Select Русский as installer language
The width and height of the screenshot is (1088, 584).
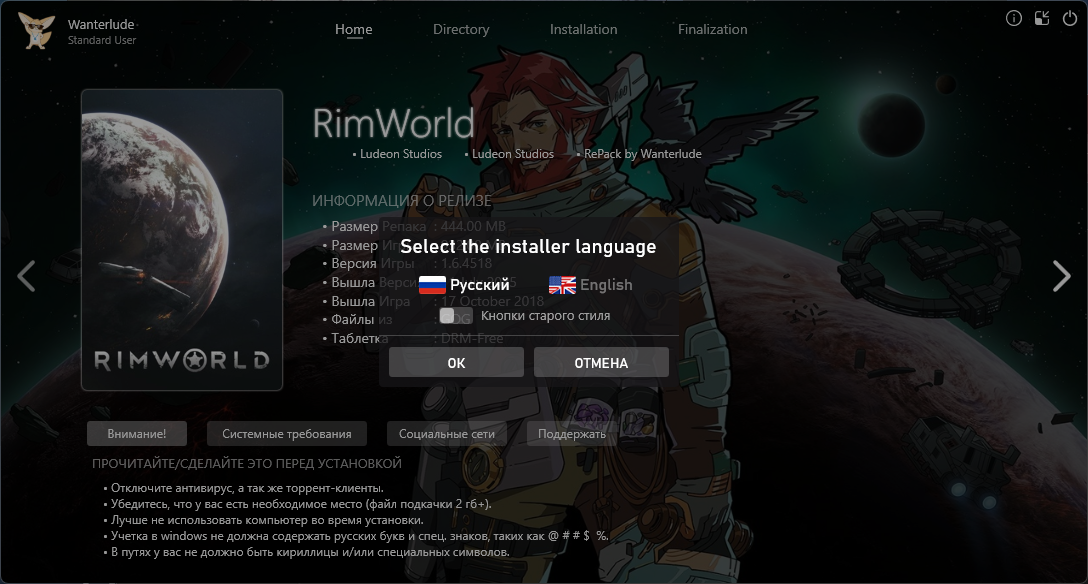click(x=480, y=285)
